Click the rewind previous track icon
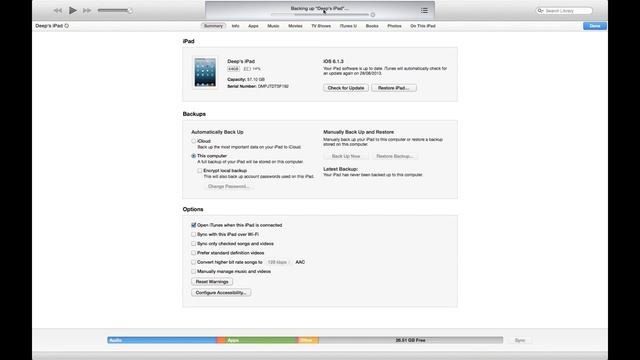This screenshot has height=360, width=640. (x=58, y=11)
